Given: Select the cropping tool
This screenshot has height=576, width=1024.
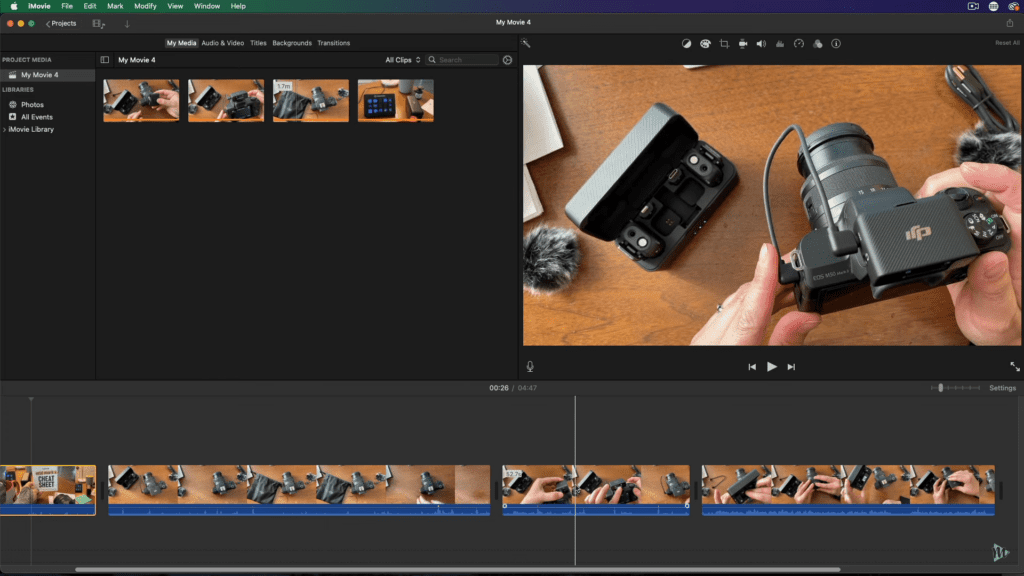Looking at the screenshot, I should (x=724, y=44).
